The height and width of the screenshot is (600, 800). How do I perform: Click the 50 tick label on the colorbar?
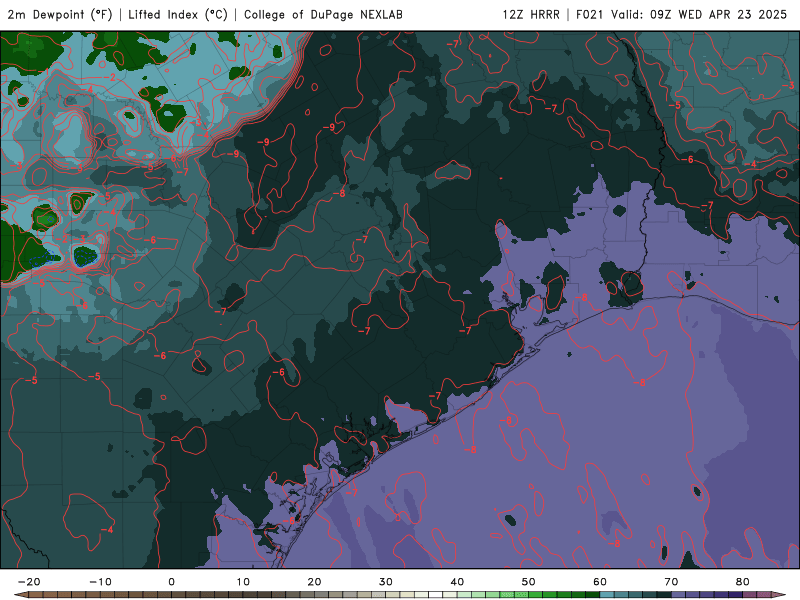[x=529, y=582]
